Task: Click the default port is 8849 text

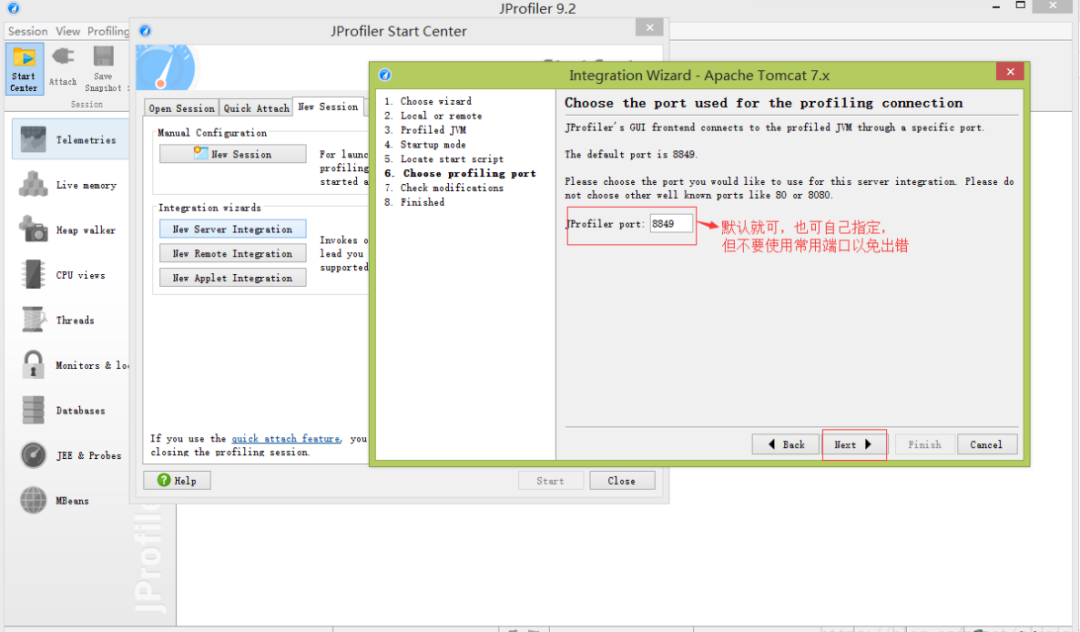Action: click(x=631, y=154)
